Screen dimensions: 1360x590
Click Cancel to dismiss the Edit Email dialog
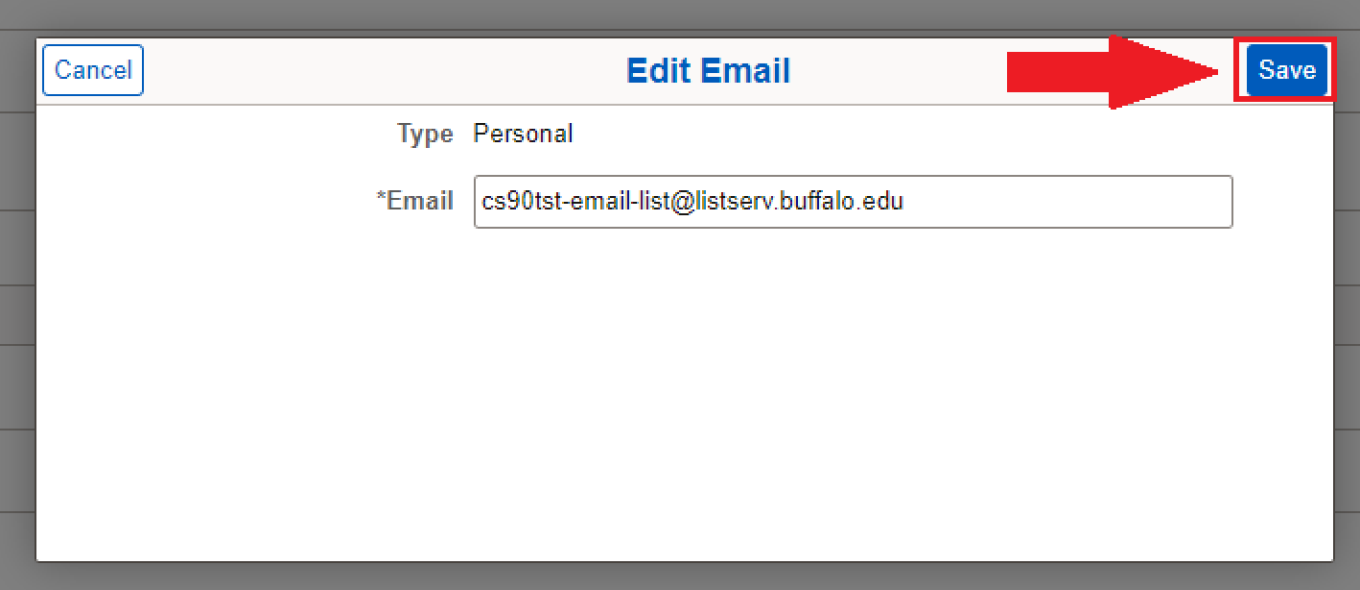click(92, 70)
